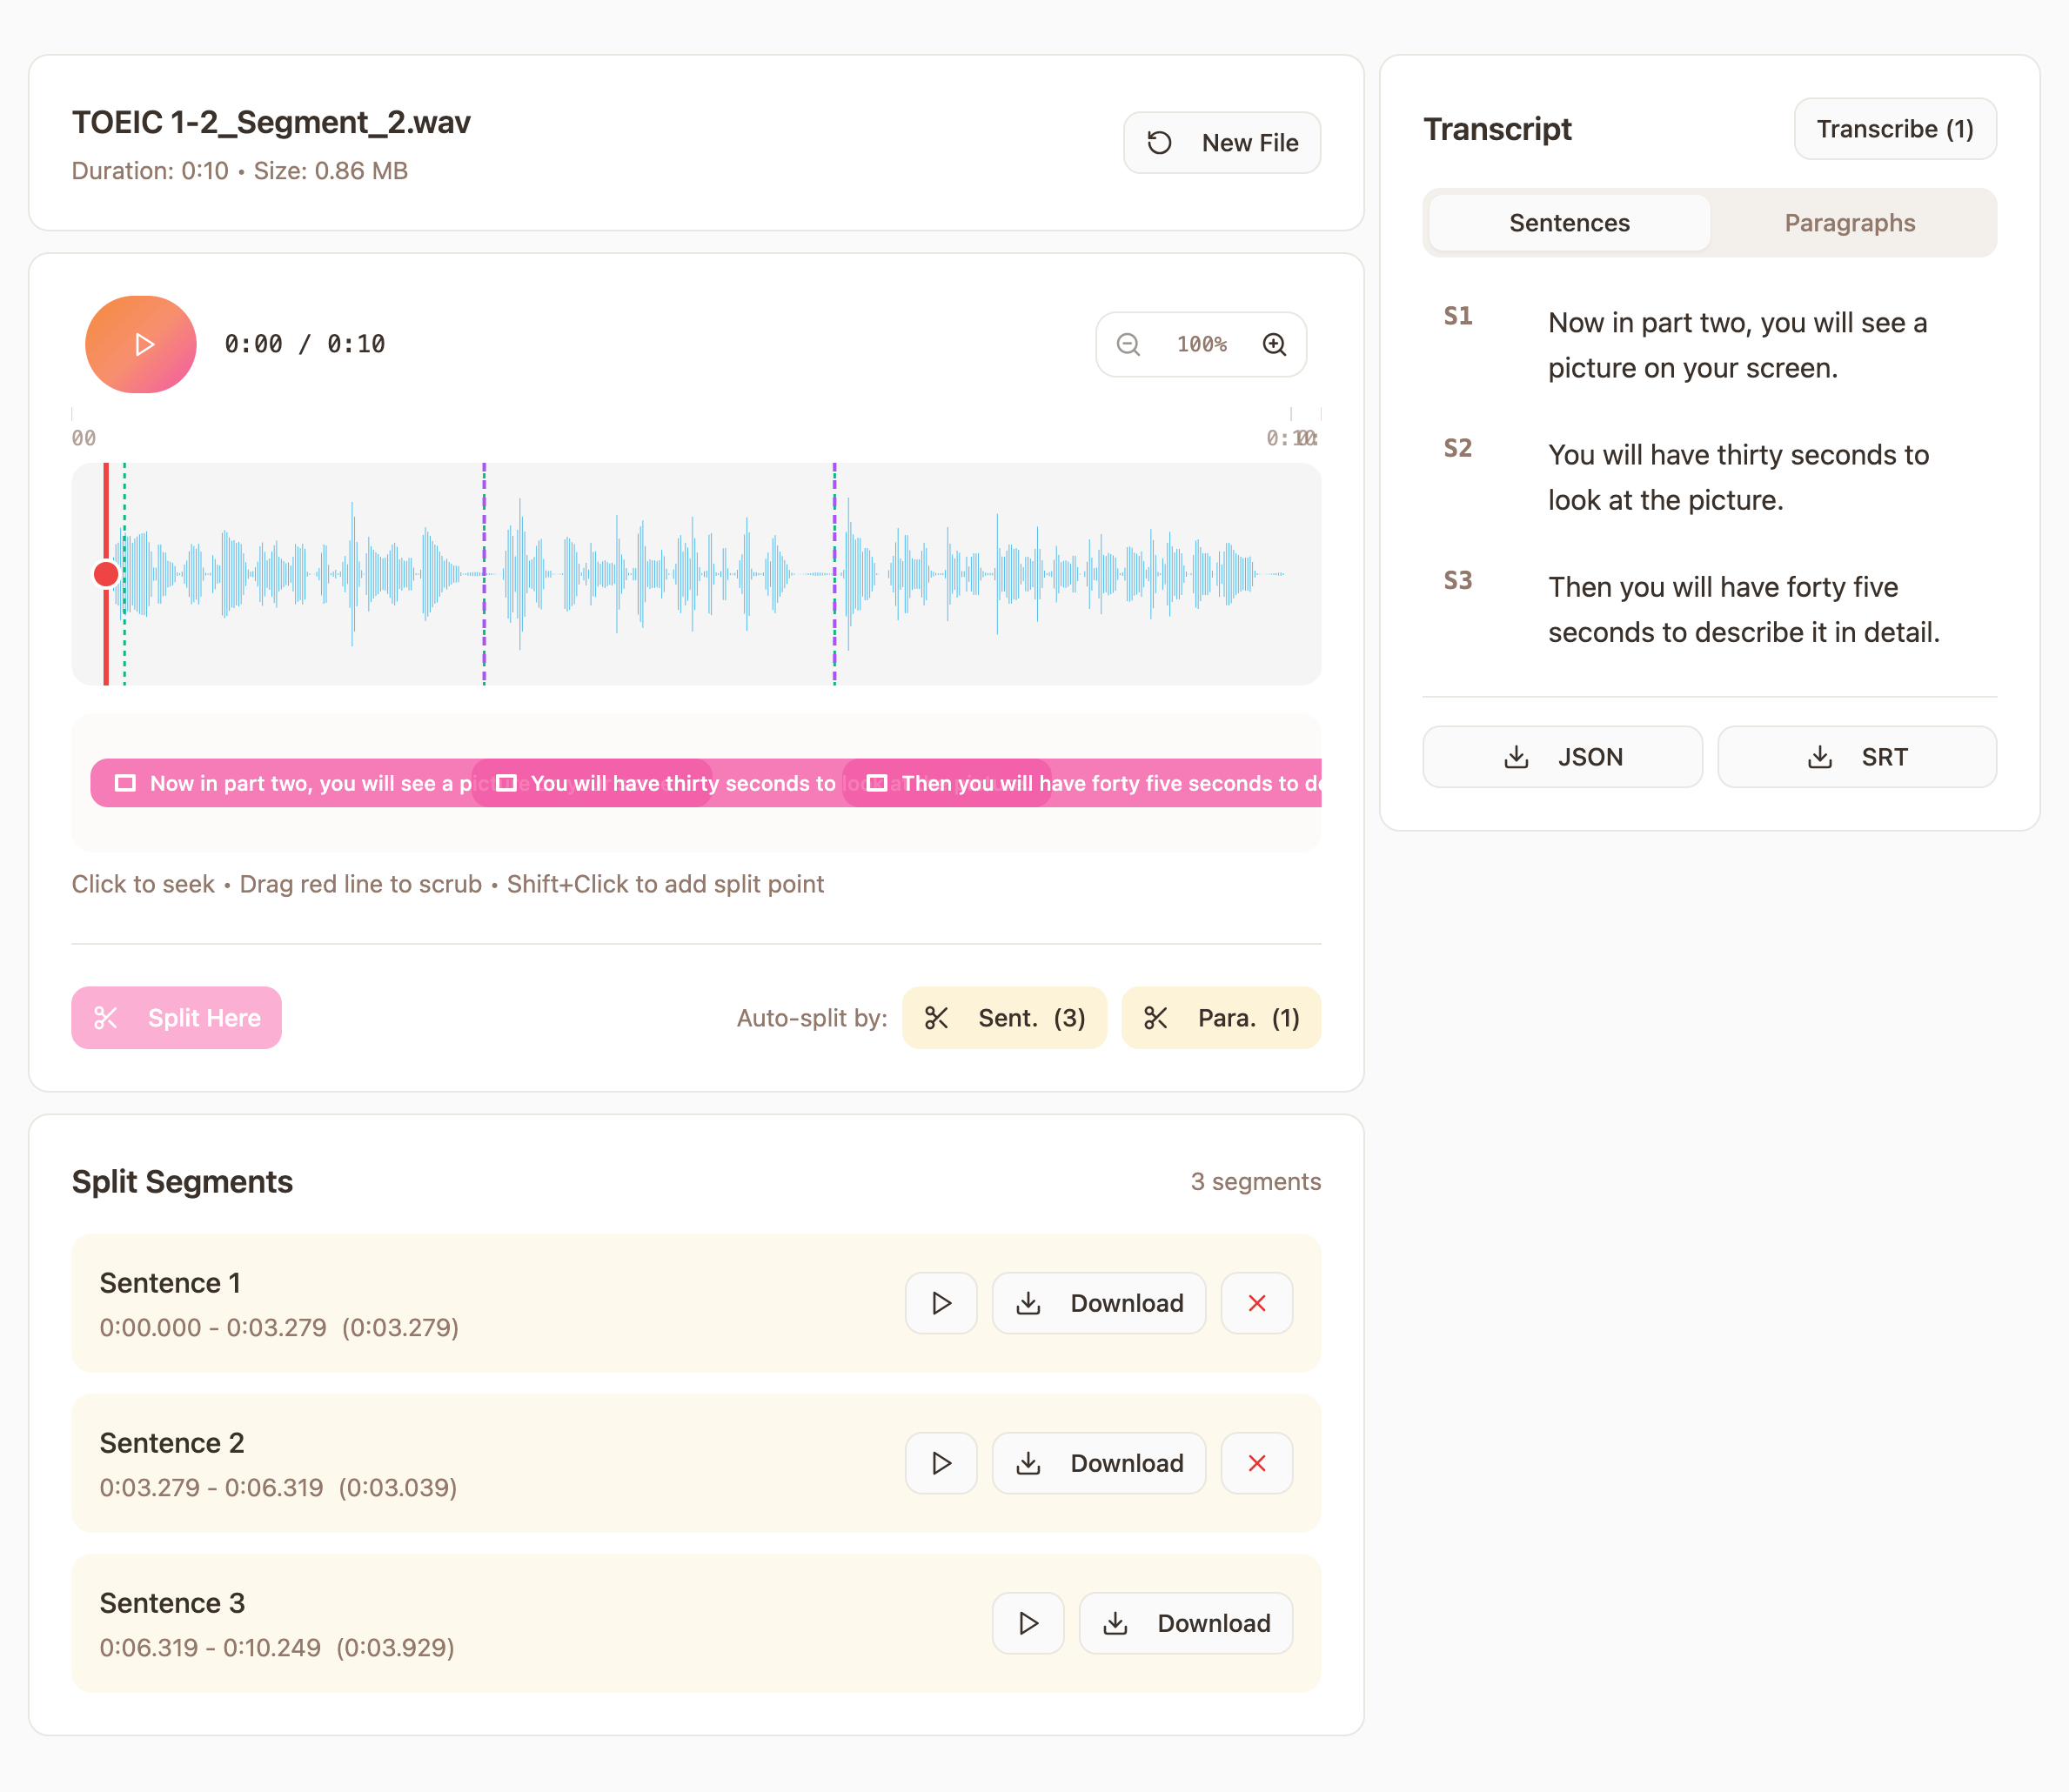The image size is (2069, 1792).
Task: Toggle the 'Now in part two' sentence checkbox
Action: pos(125,783)
